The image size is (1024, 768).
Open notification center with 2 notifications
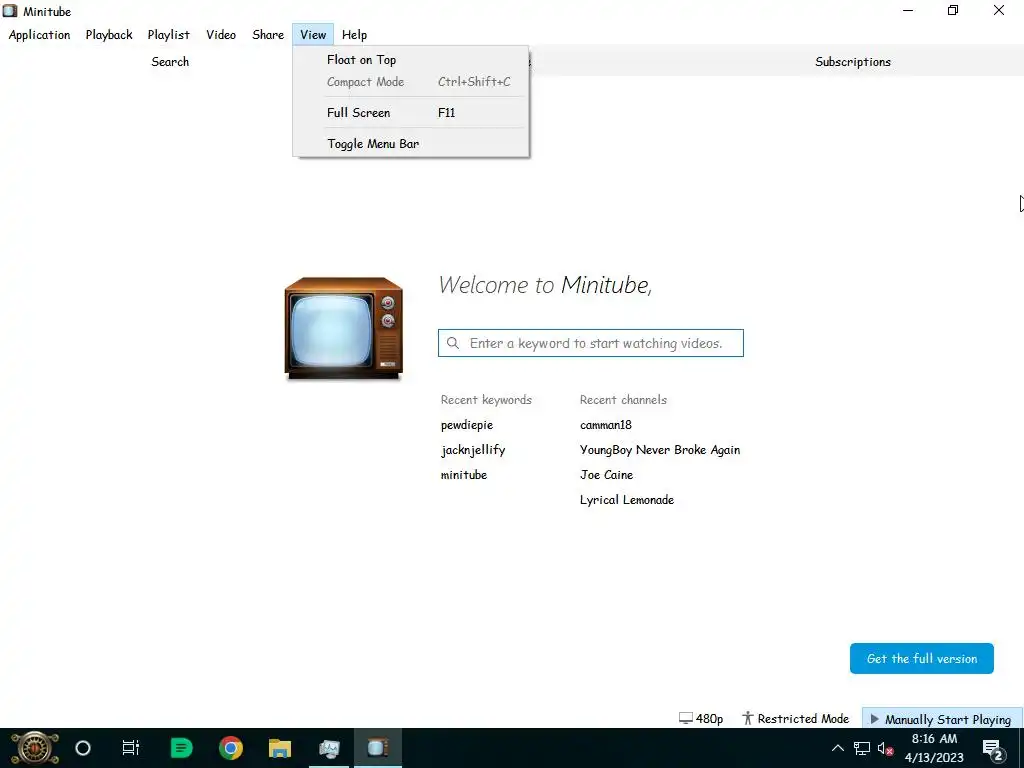[x=993, y=748]
